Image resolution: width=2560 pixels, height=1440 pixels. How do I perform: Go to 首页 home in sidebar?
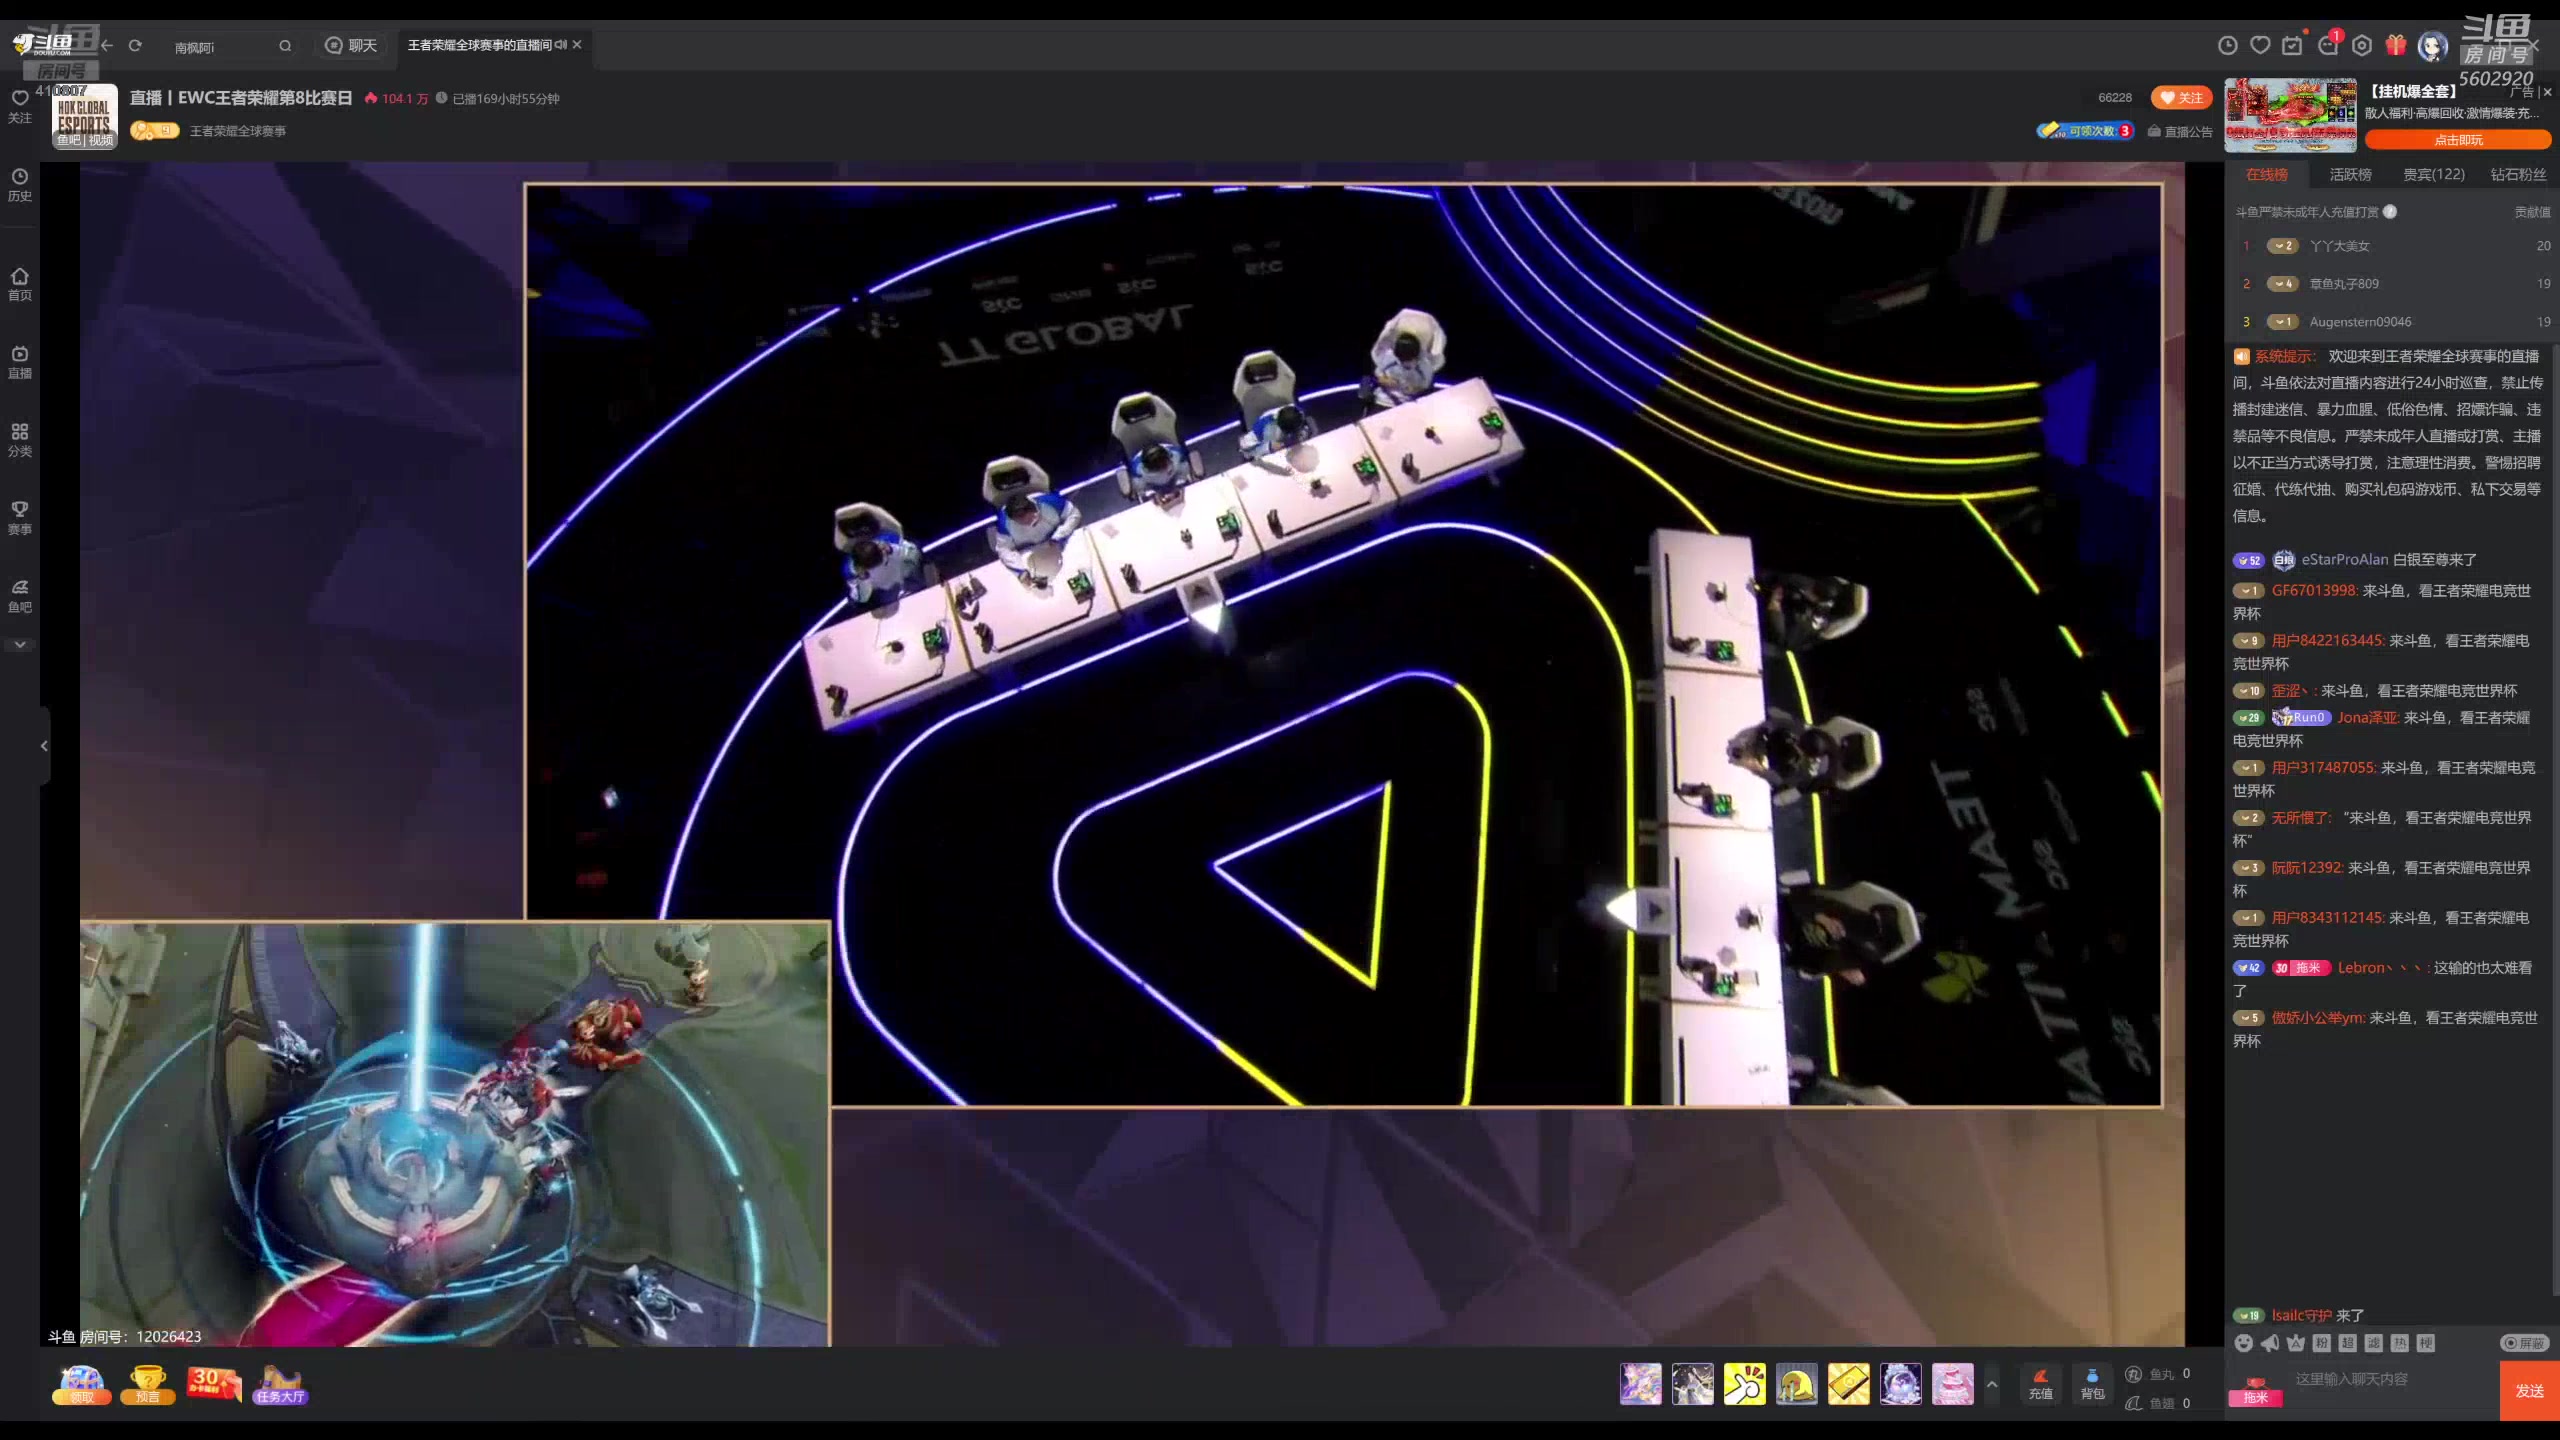coord(20,284)
